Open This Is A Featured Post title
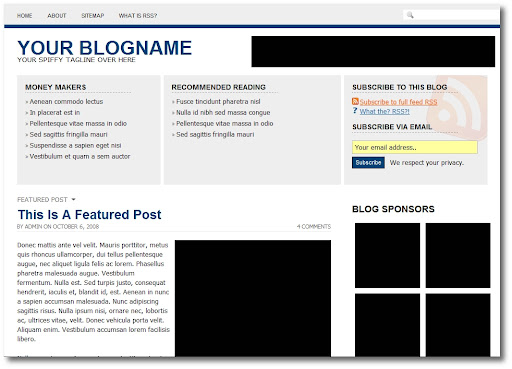Viewport: 512px width, 369px height. (89, 214)
